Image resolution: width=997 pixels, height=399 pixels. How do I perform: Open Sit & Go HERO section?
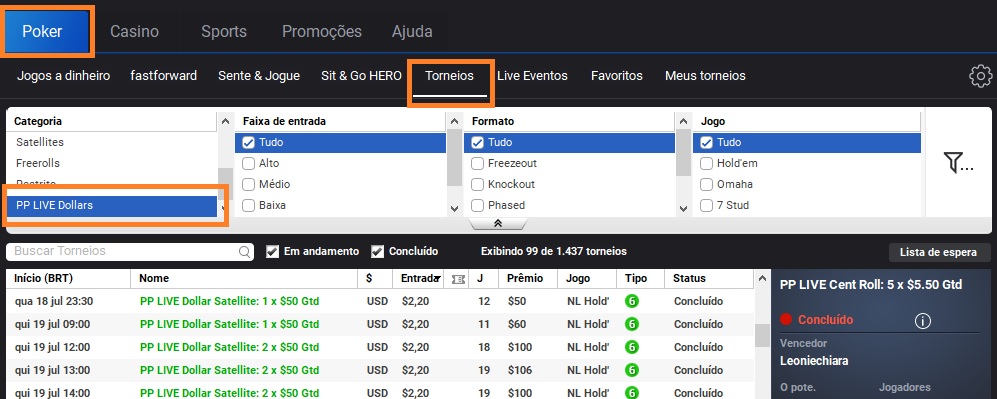click(x=361, y=76)
